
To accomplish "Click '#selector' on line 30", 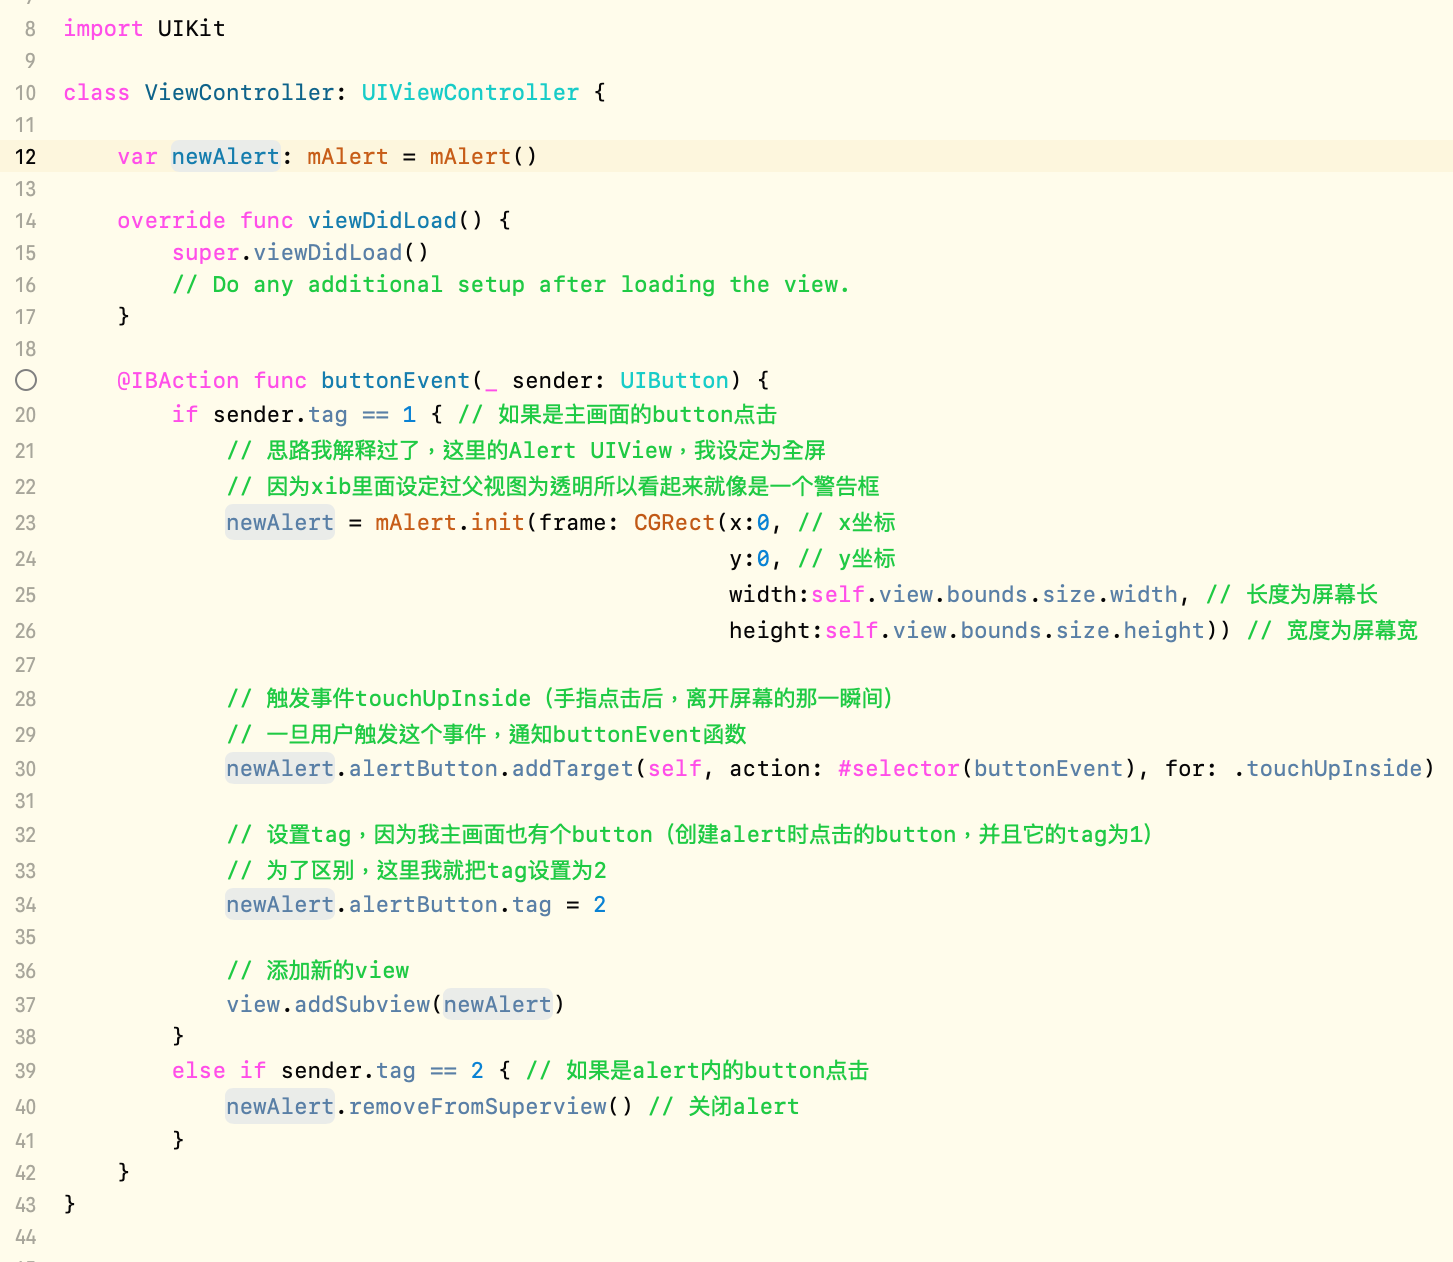I will click(x=899, y=769).
